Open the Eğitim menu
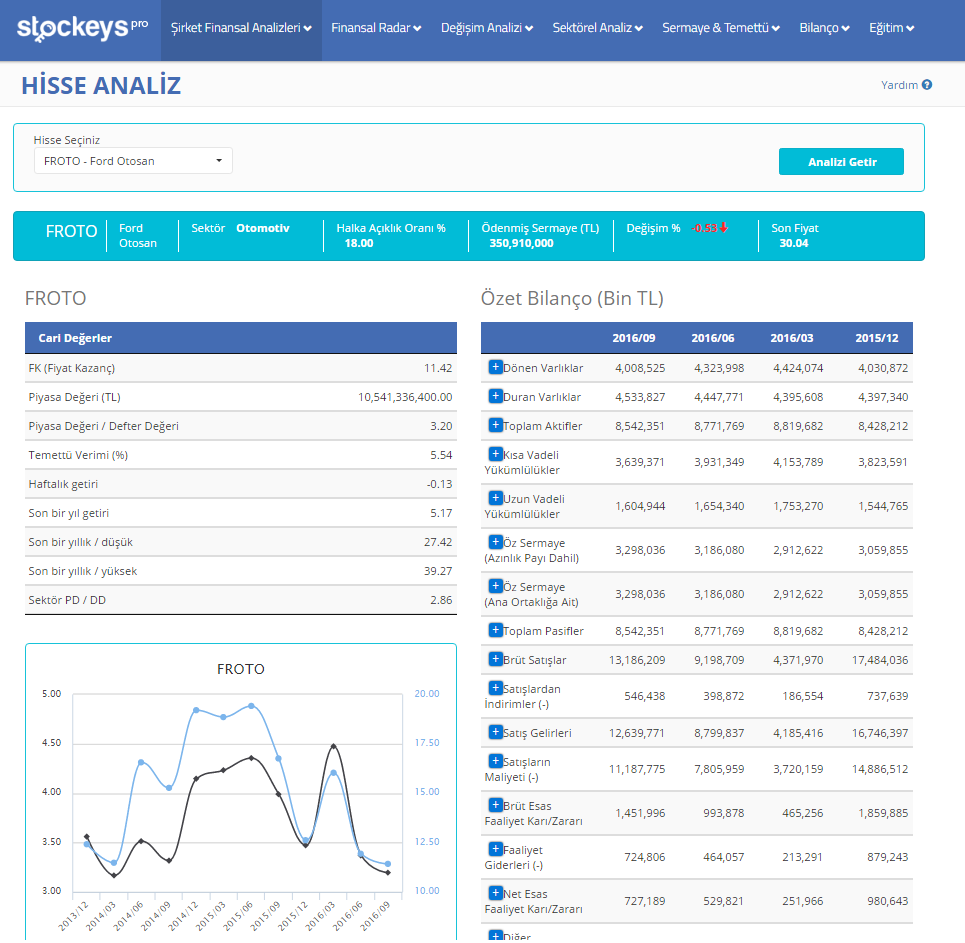965x943 pixels. (891, 28)
